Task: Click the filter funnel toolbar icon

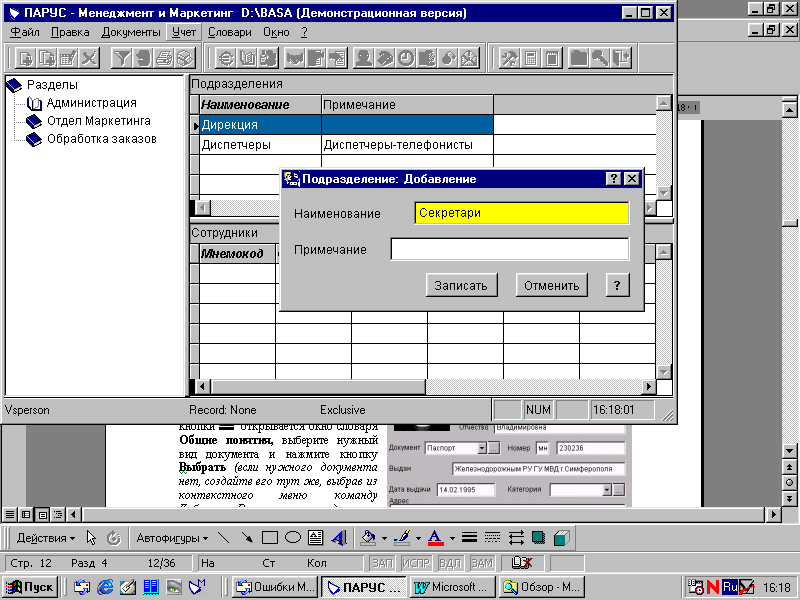Action: pyautogui.click(x=121, y=58)
